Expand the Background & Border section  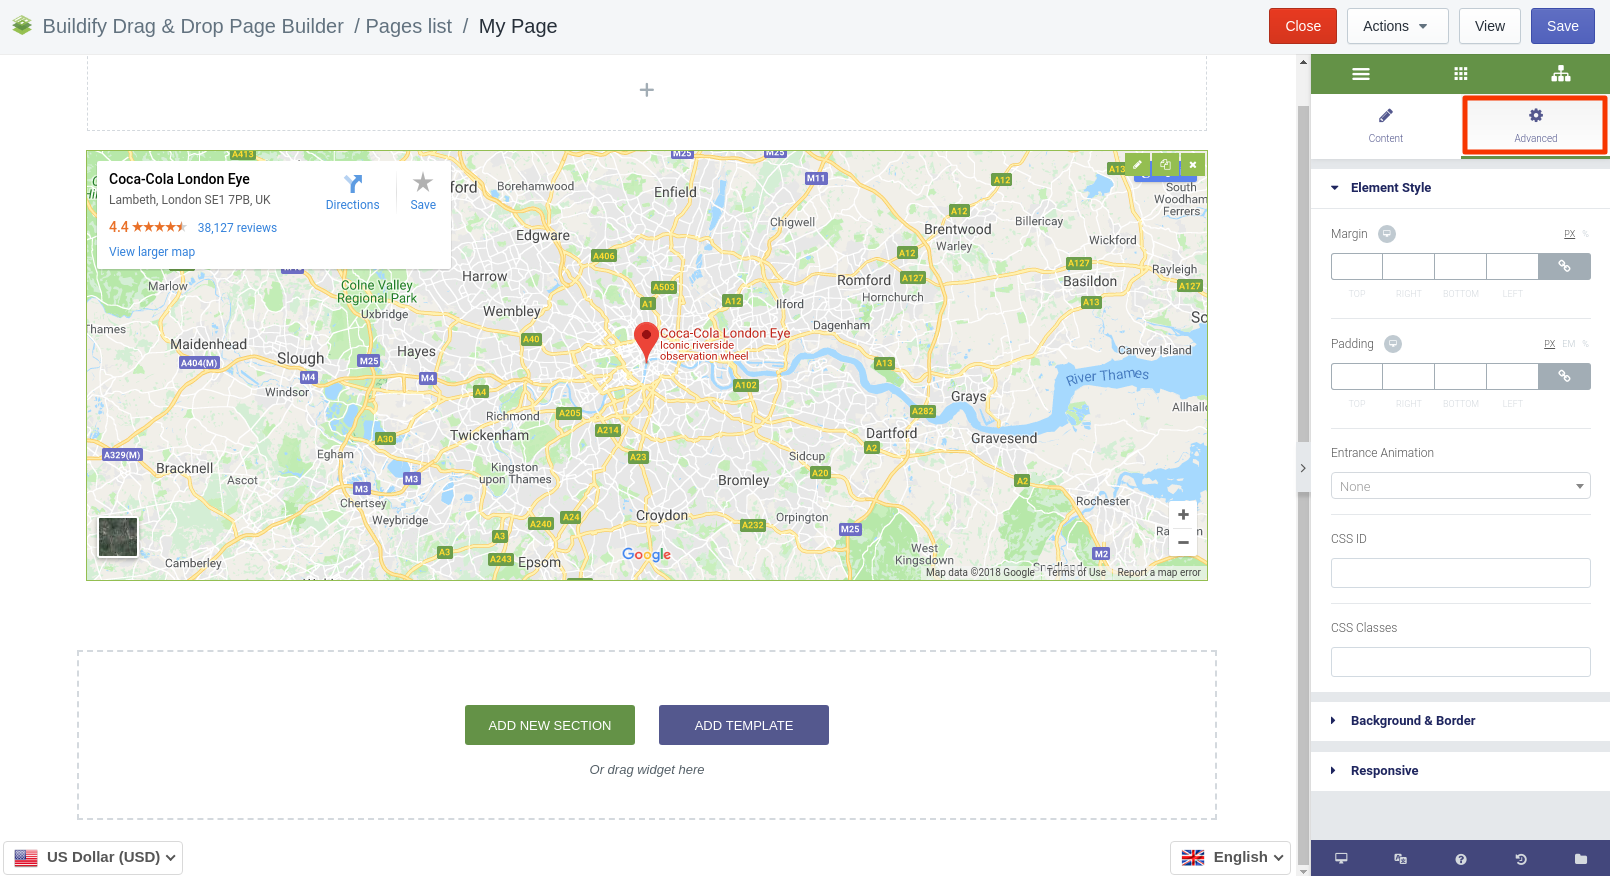[x=1460, y=721]
